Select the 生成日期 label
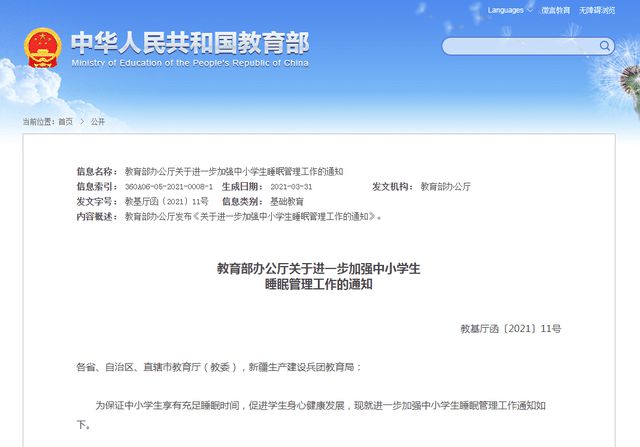 click(242, 187)
